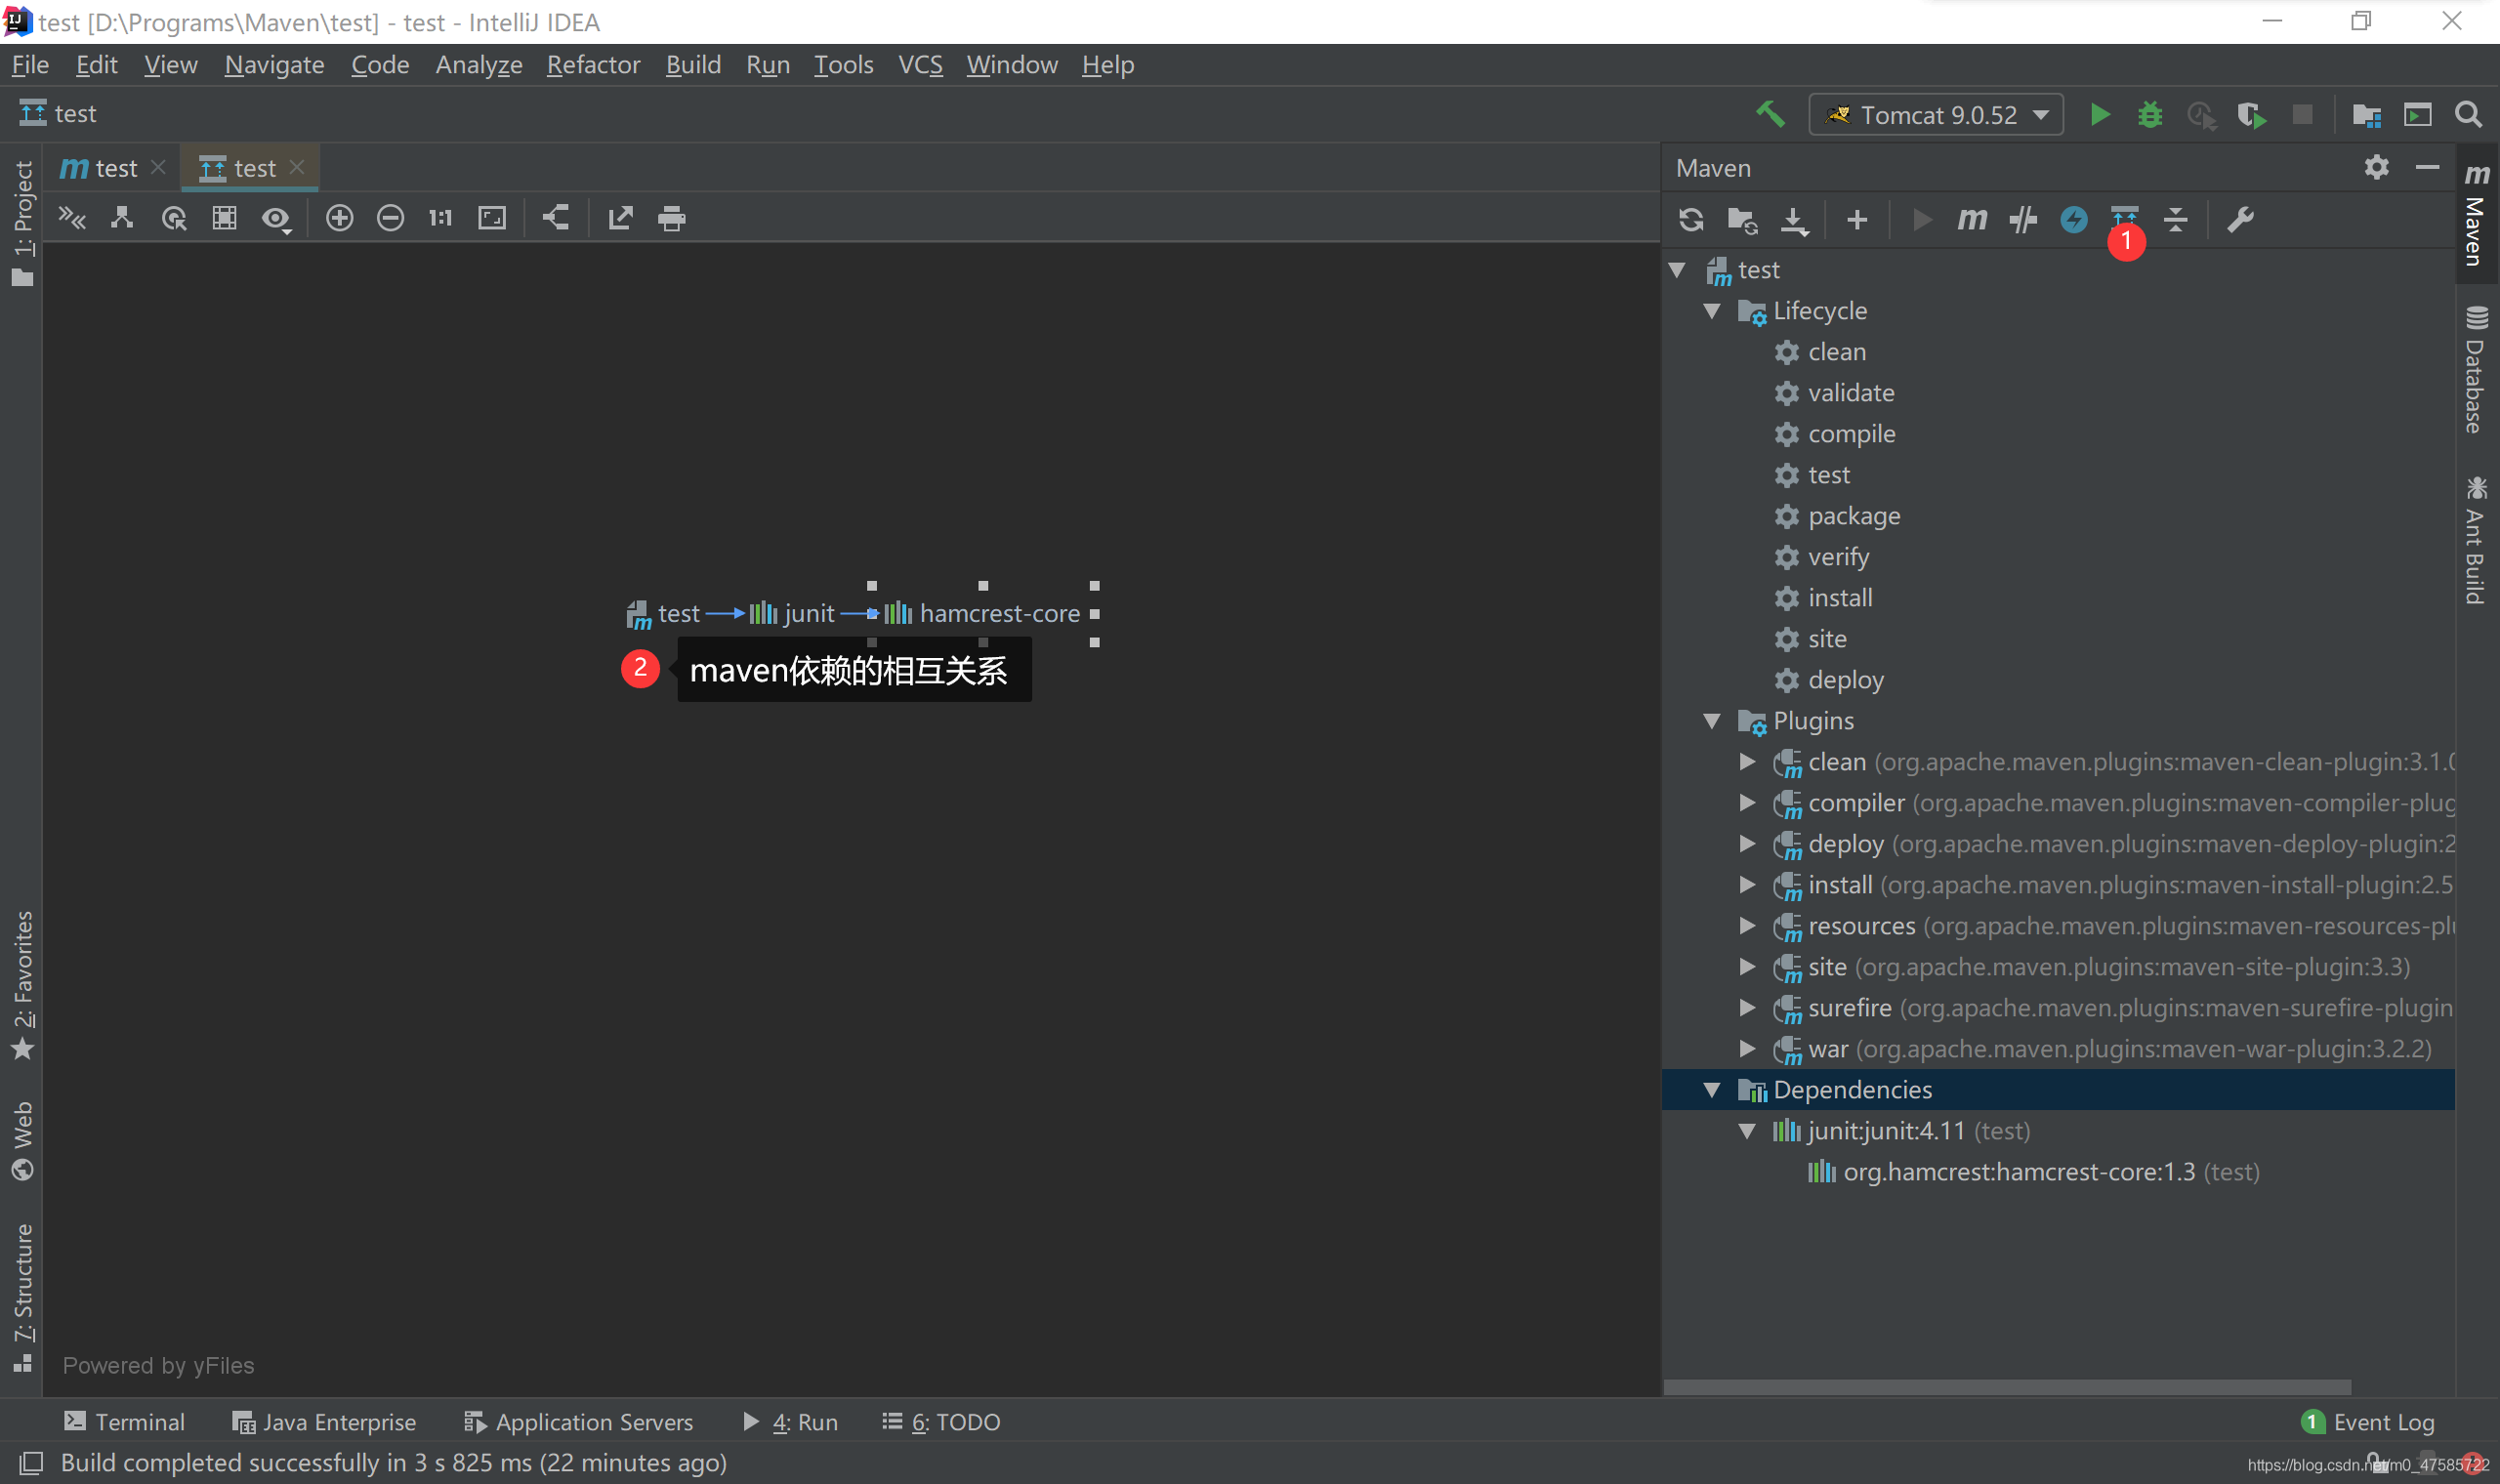Open the diagram scope eye dropdown
The width and height of the screenshot is (2500, 1484).
pos(276,219)
